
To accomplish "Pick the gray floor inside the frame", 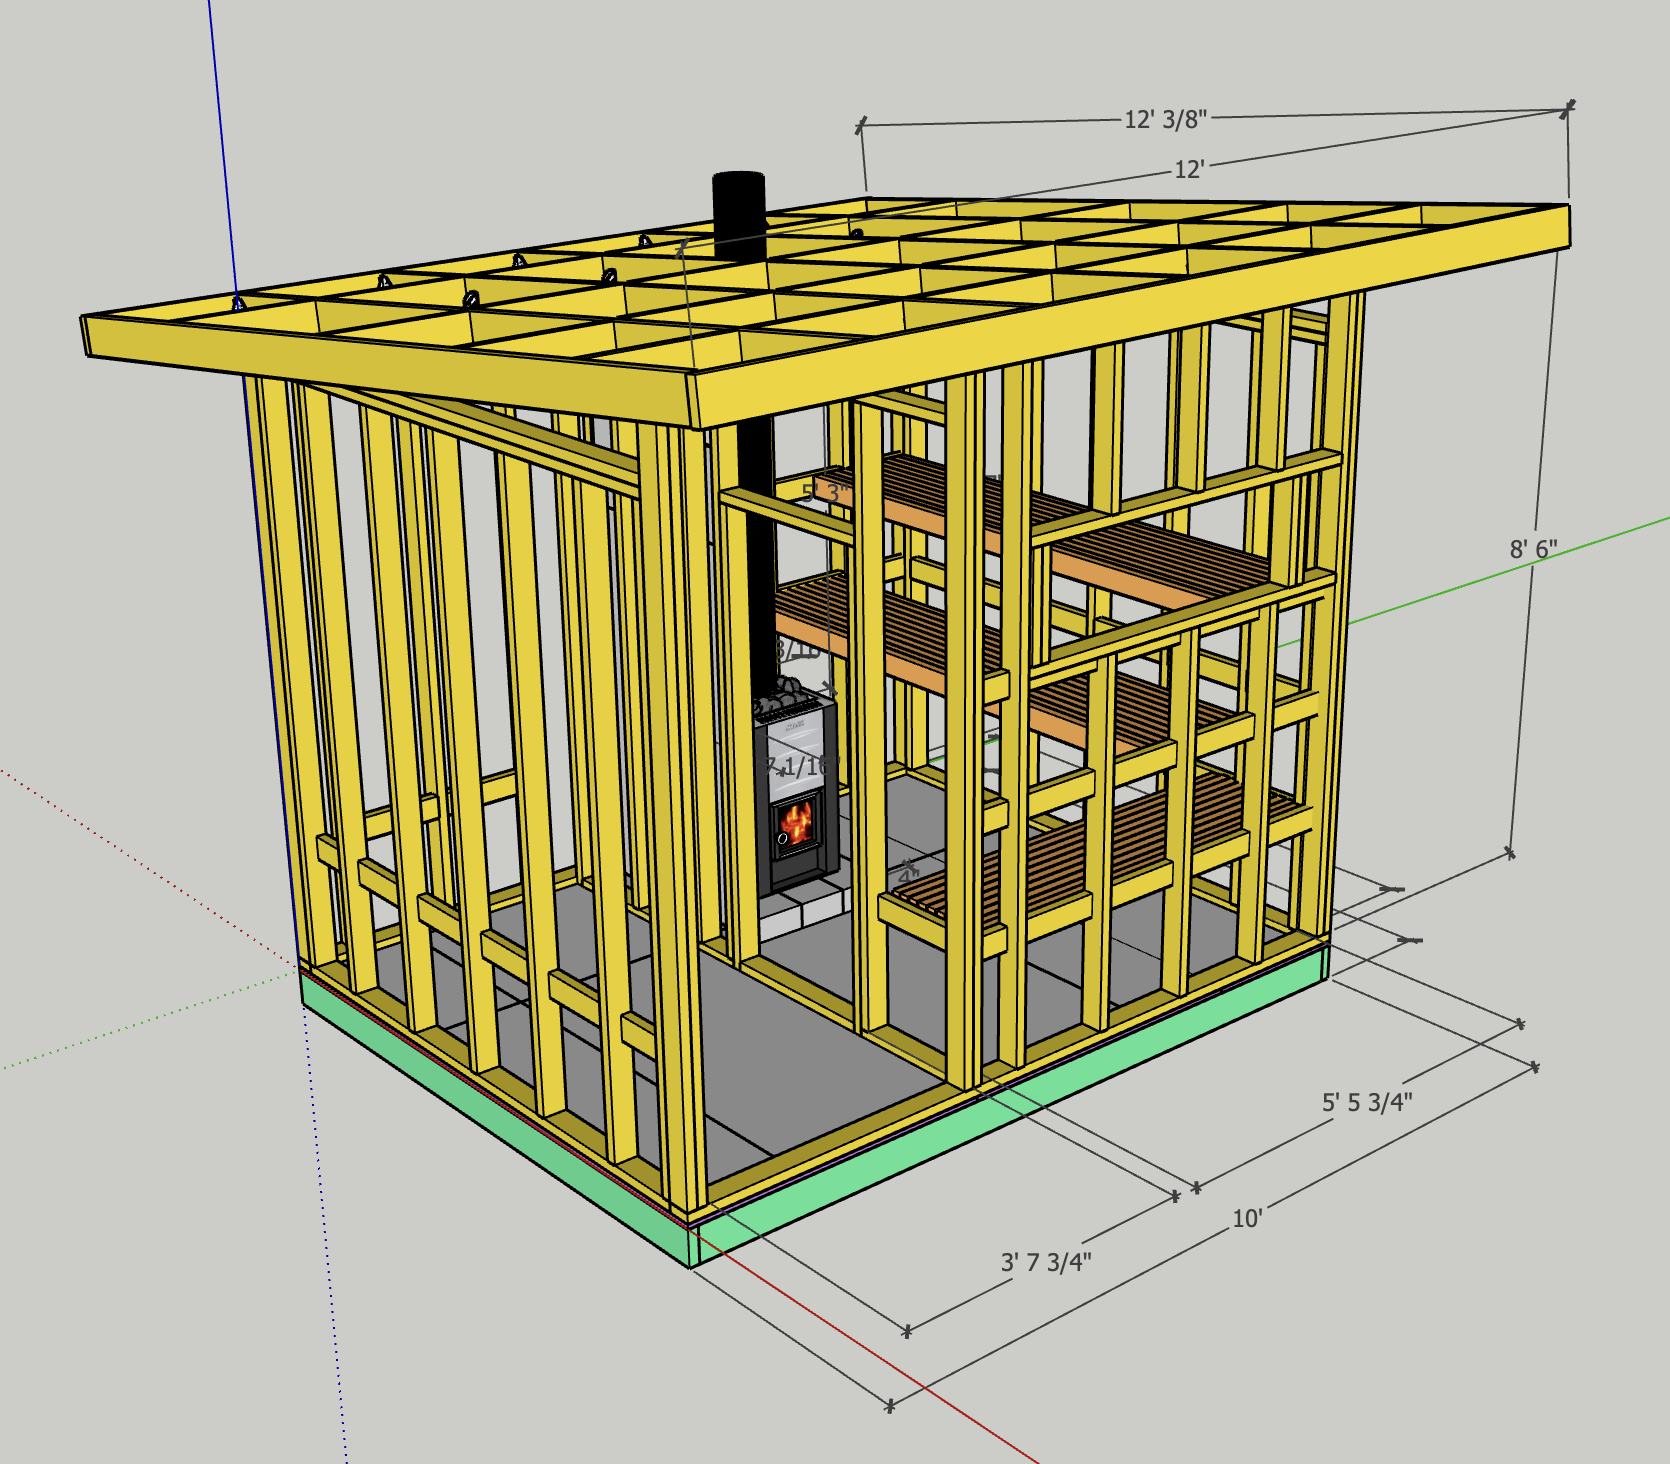I will point(800,1040).
